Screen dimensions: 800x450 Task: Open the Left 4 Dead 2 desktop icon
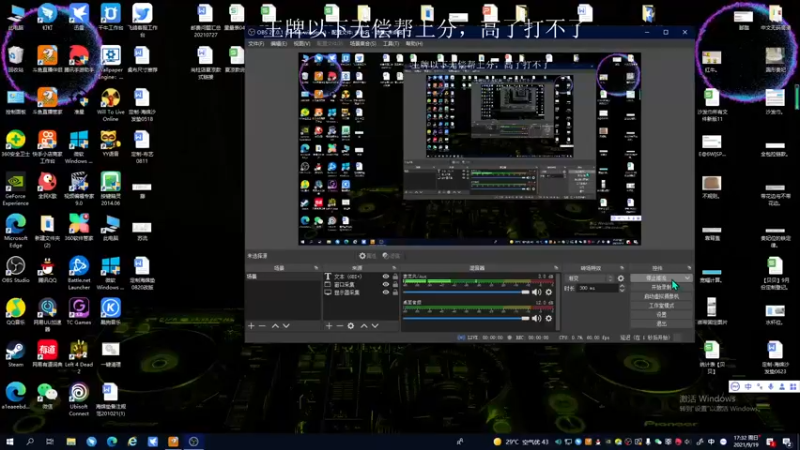[x=79, y=357]
